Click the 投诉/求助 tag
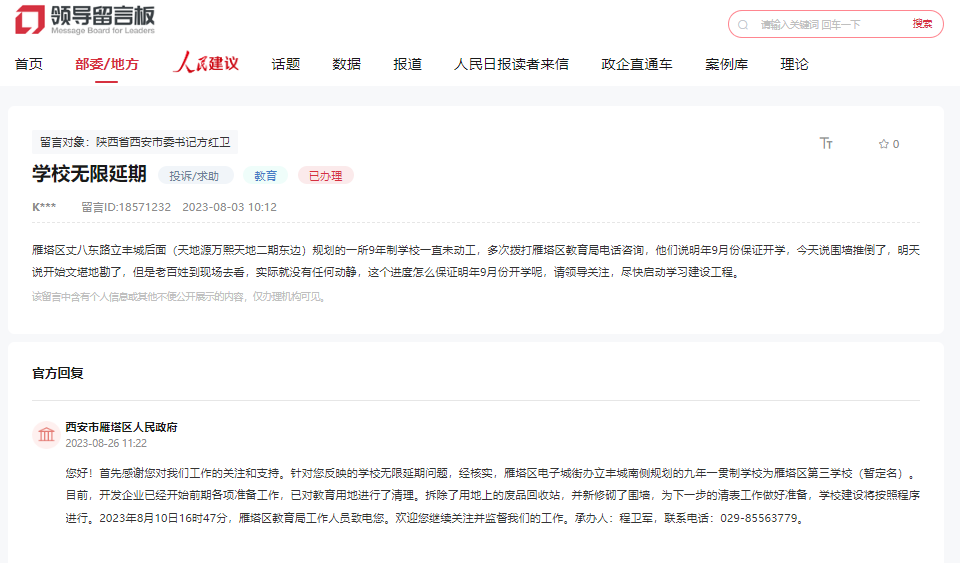960x563 pixels. (194, 176)
